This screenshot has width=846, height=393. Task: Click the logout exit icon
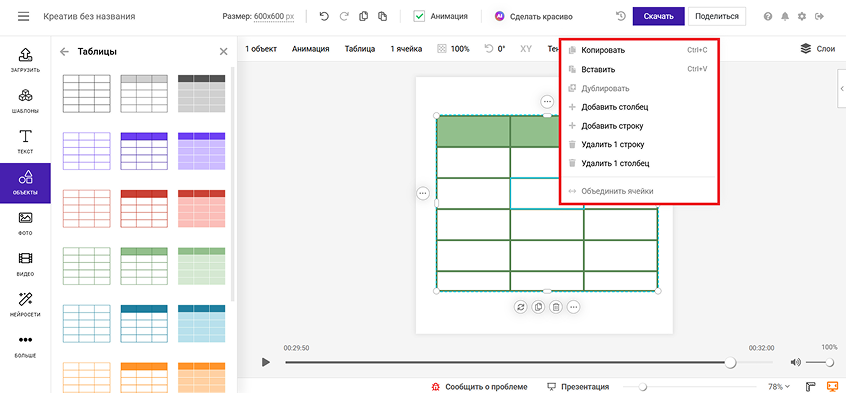pos(820,16)
